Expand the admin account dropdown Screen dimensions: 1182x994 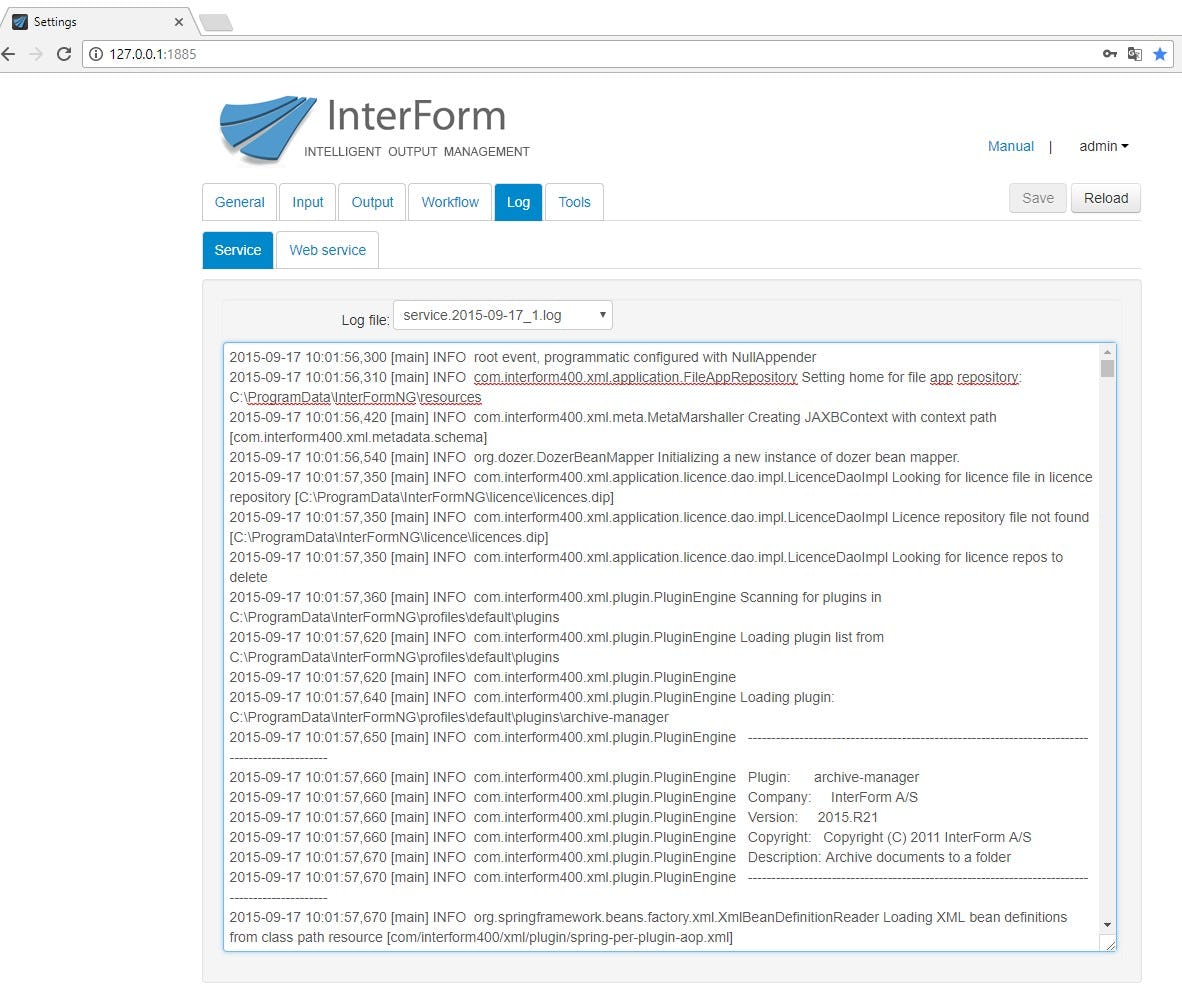[1103, 146]
